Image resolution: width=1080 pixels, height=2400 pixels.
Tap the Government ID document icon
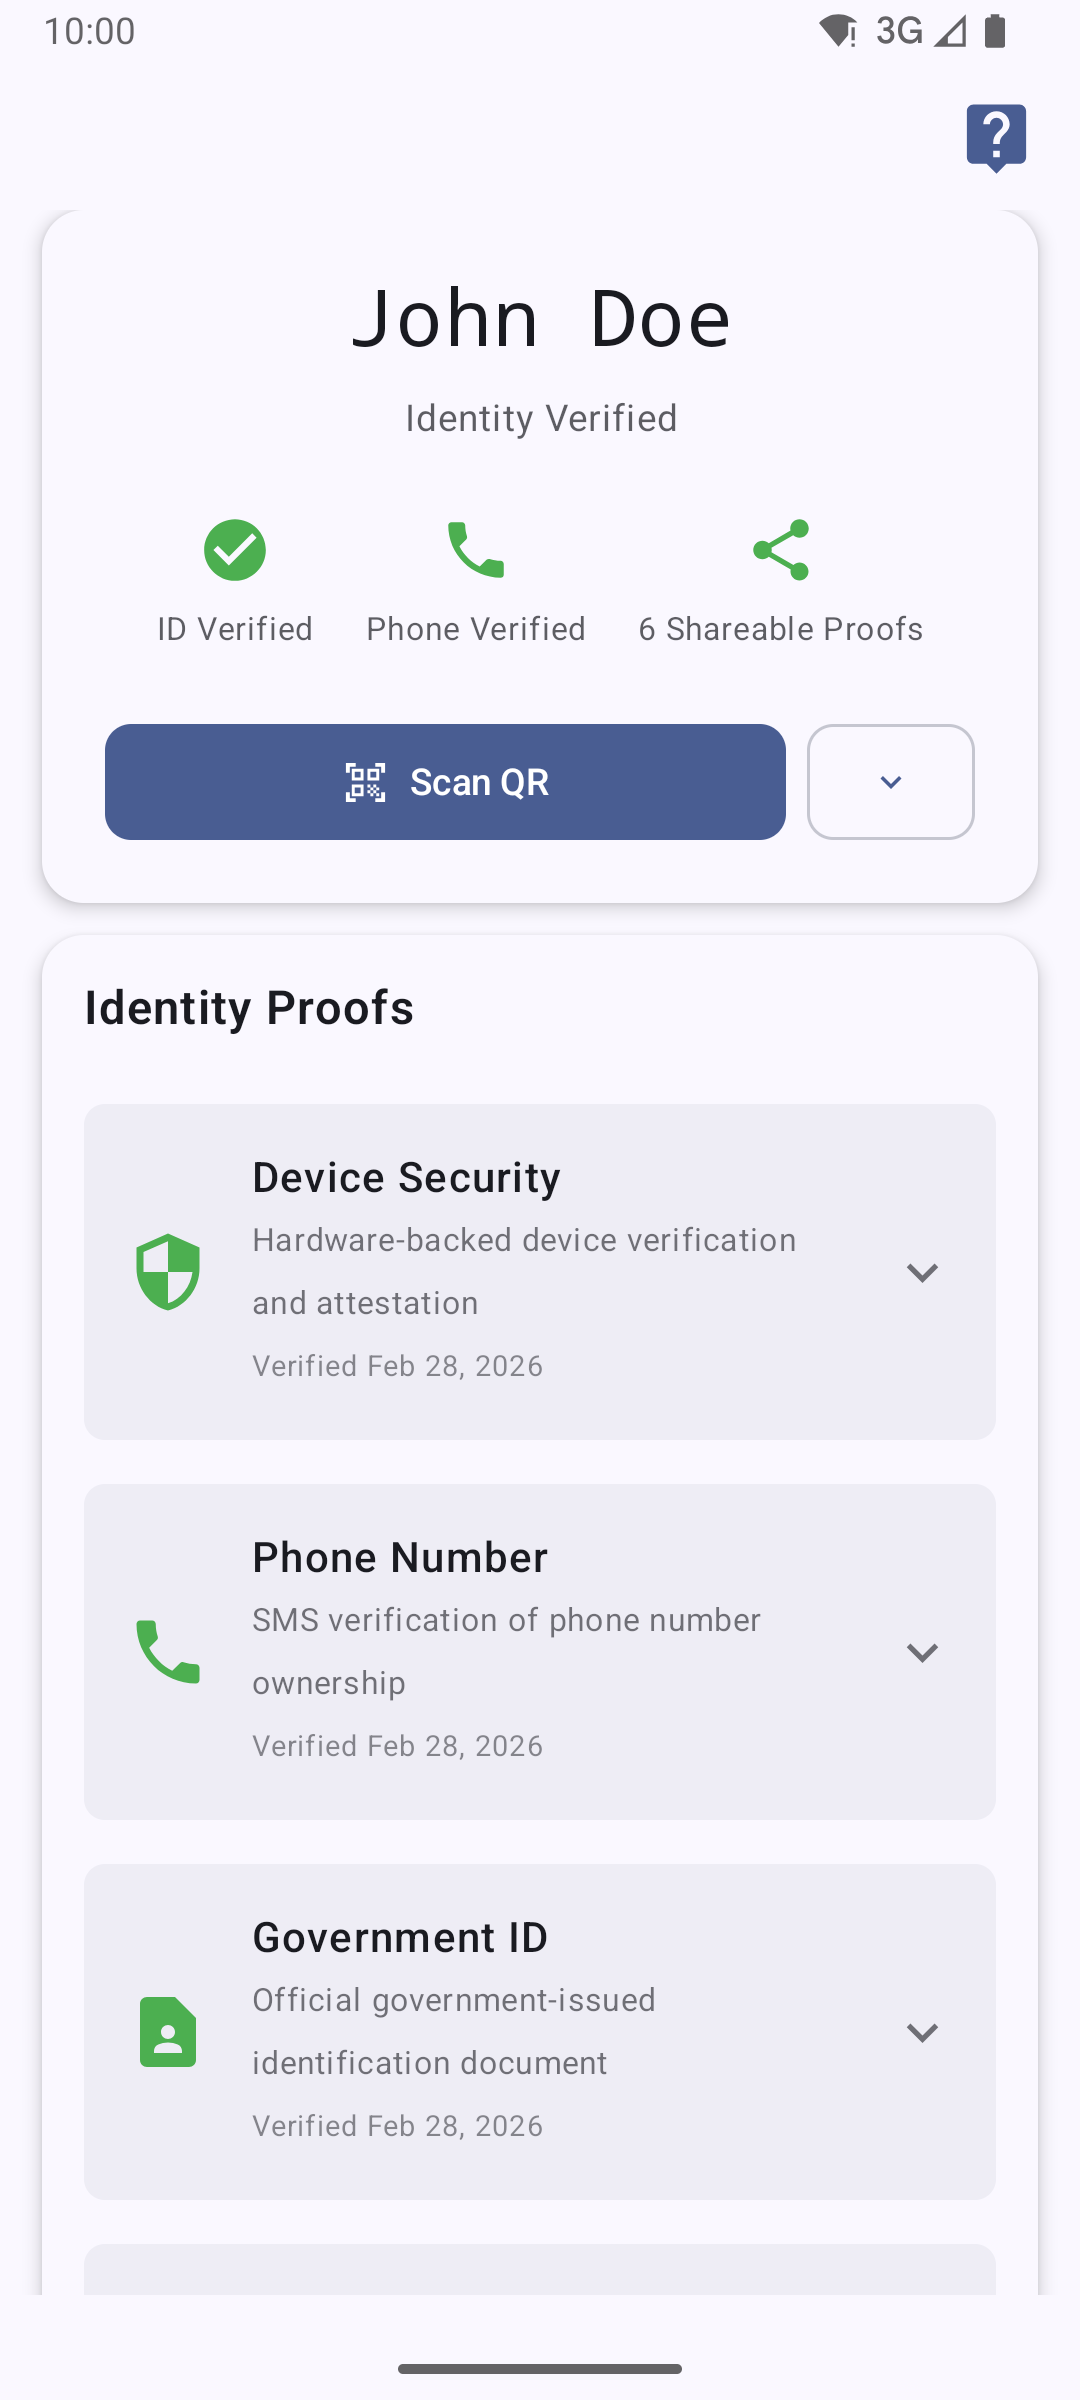click(x=169, y=2030)
